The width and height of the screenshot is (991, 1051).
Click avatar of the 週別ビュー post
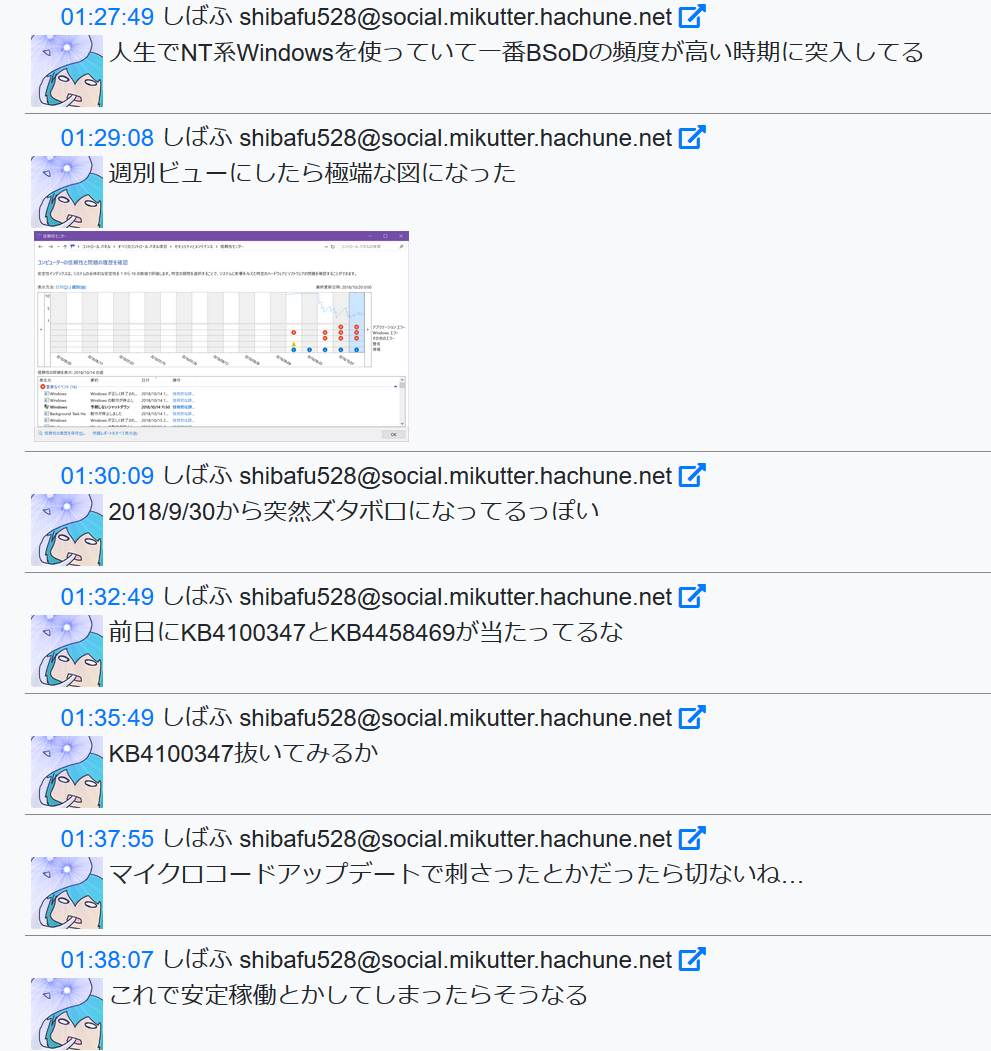tap(67, 192)
